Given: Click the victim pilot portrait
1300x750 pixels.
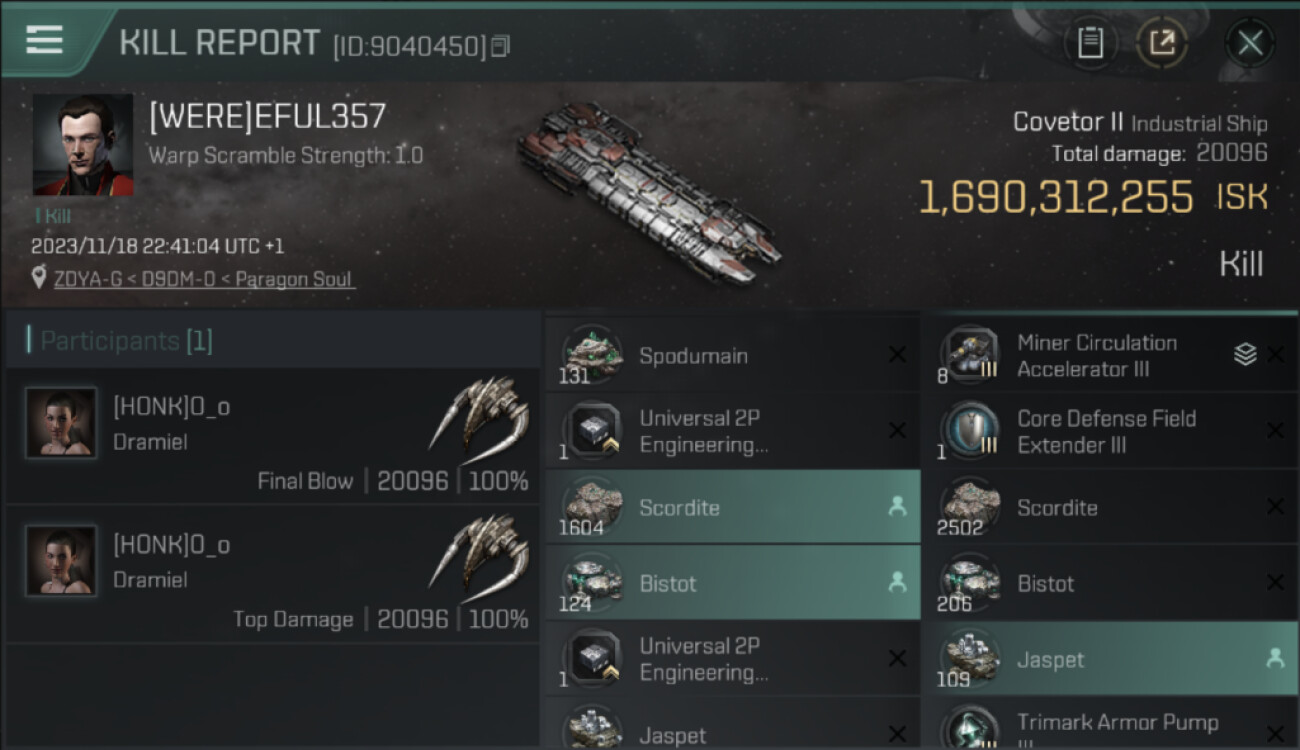Looking at the screenshot, I should tap(82, 145).
